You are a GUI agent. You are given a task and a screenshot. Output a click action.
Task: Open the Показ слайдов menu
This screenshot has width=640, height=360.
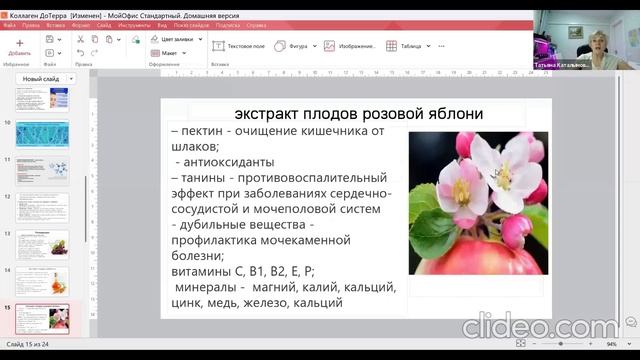point(191,25)
